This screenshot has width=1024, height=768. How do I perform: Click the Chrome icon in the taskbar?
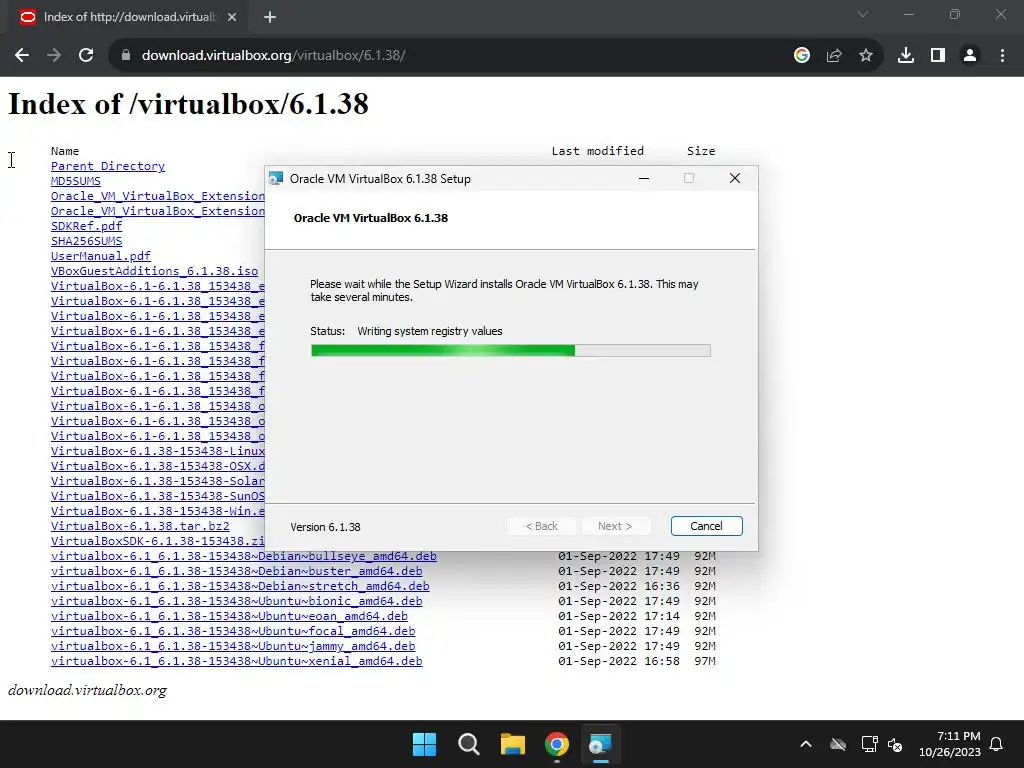(557, 744)
